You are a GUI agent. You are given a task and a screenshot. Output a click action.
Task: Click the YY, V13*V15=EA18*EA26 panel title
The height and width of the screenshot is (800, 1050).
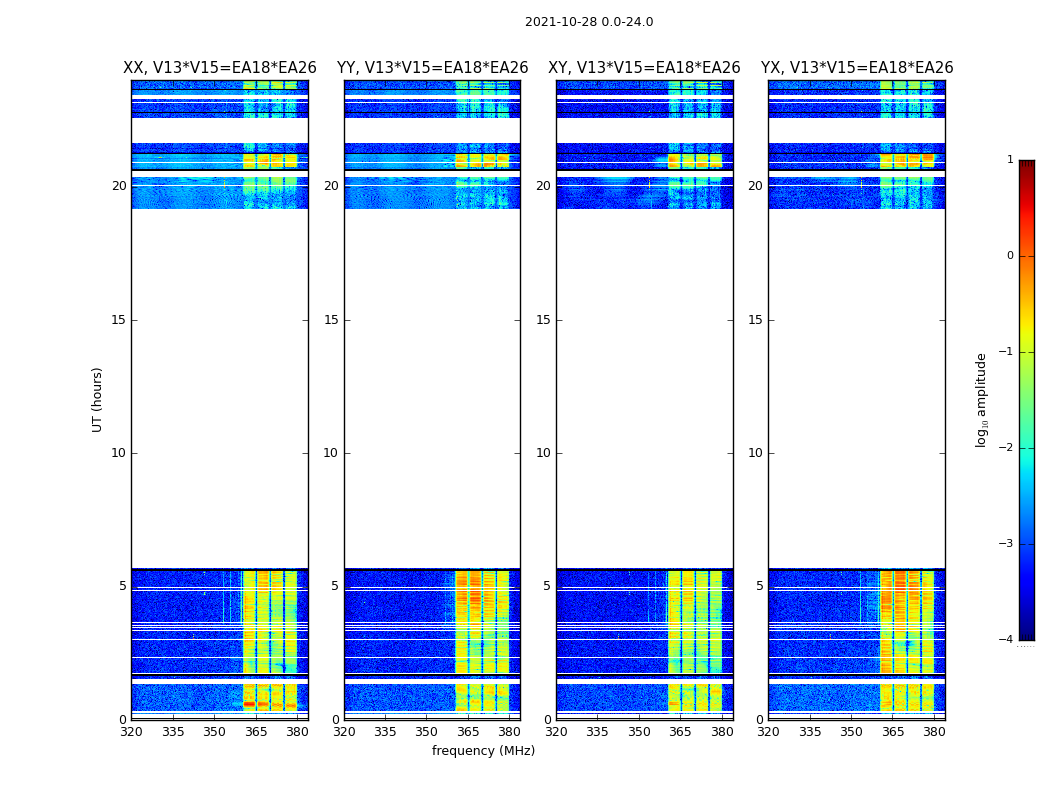point(433,68)
